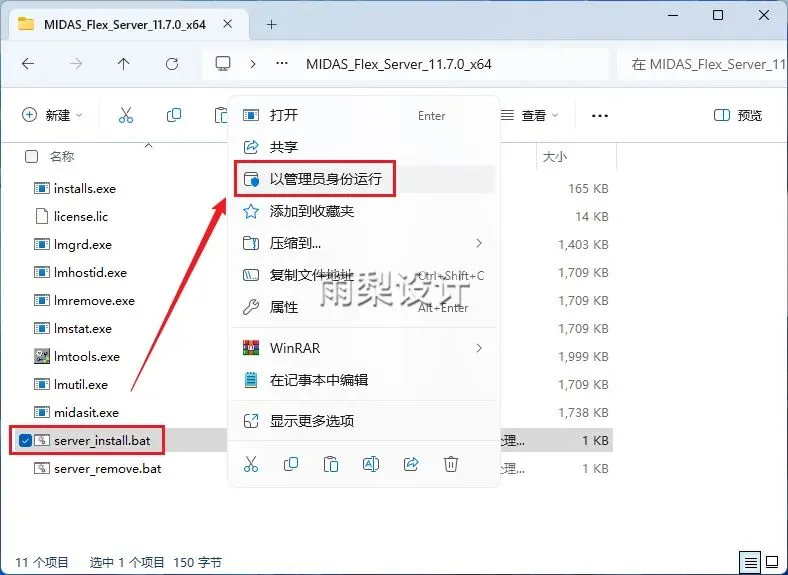Go back with the back arrow
This screenshot has height=575, width=788.
28,64
